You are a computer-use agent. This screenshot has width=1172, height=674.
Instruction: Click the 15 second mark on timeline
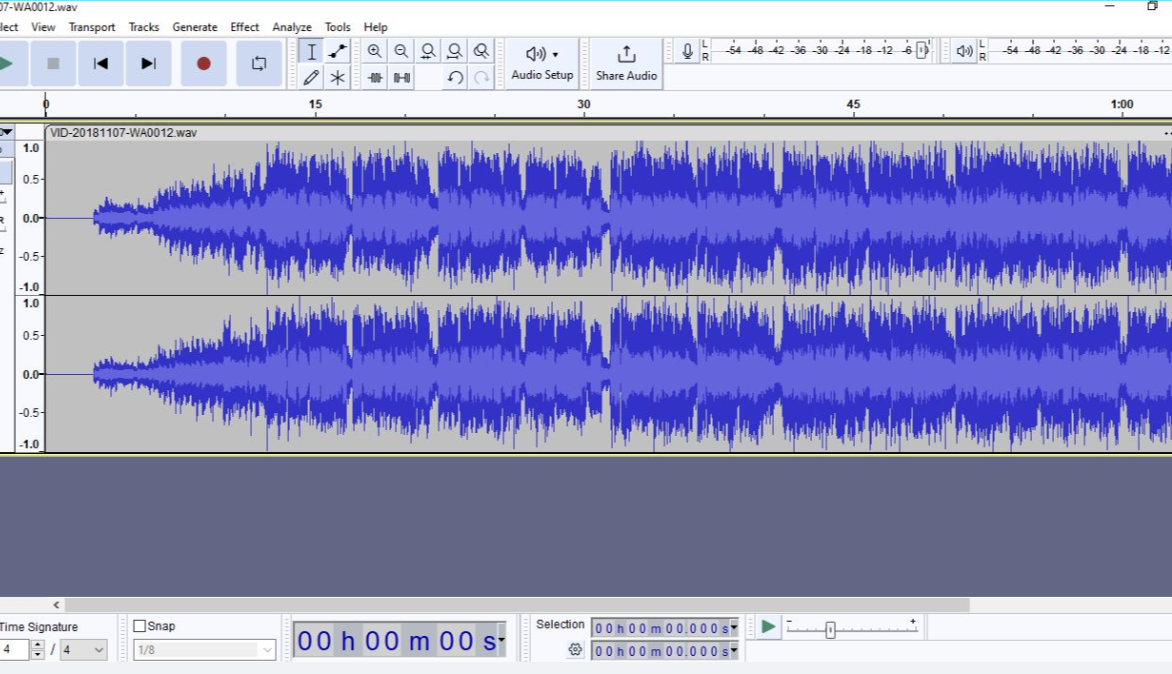coord(315,105)
